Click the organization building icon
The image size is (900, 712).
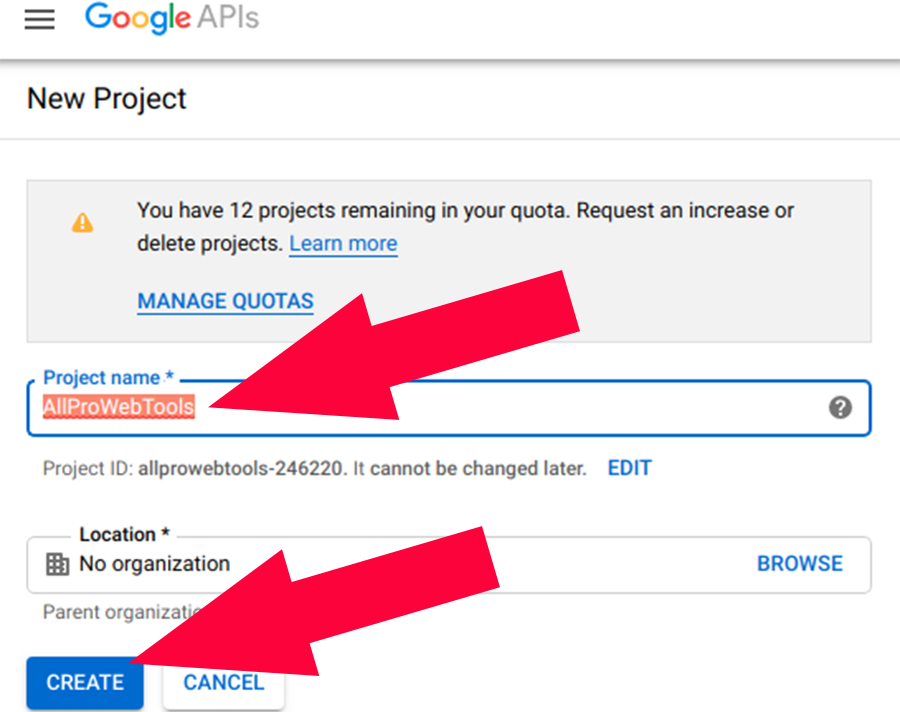pyautogui.click(x=57, y=564)
